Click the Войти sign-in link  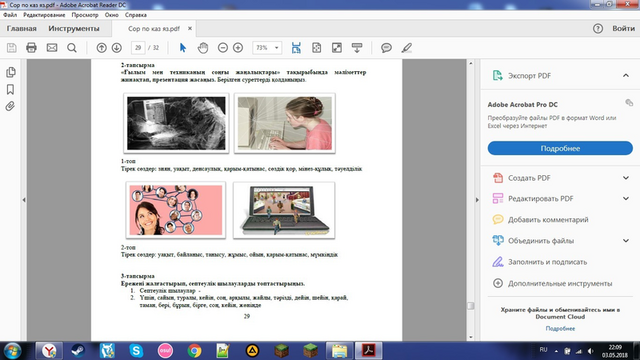coord(623,29)
